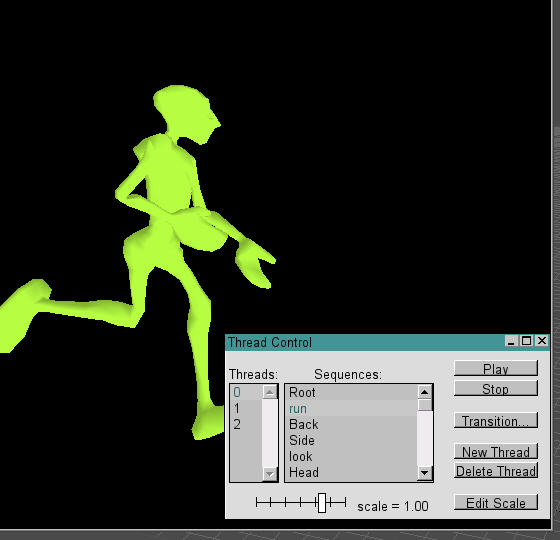Pick the look sequence
The image size is (560, 540).
351,456
